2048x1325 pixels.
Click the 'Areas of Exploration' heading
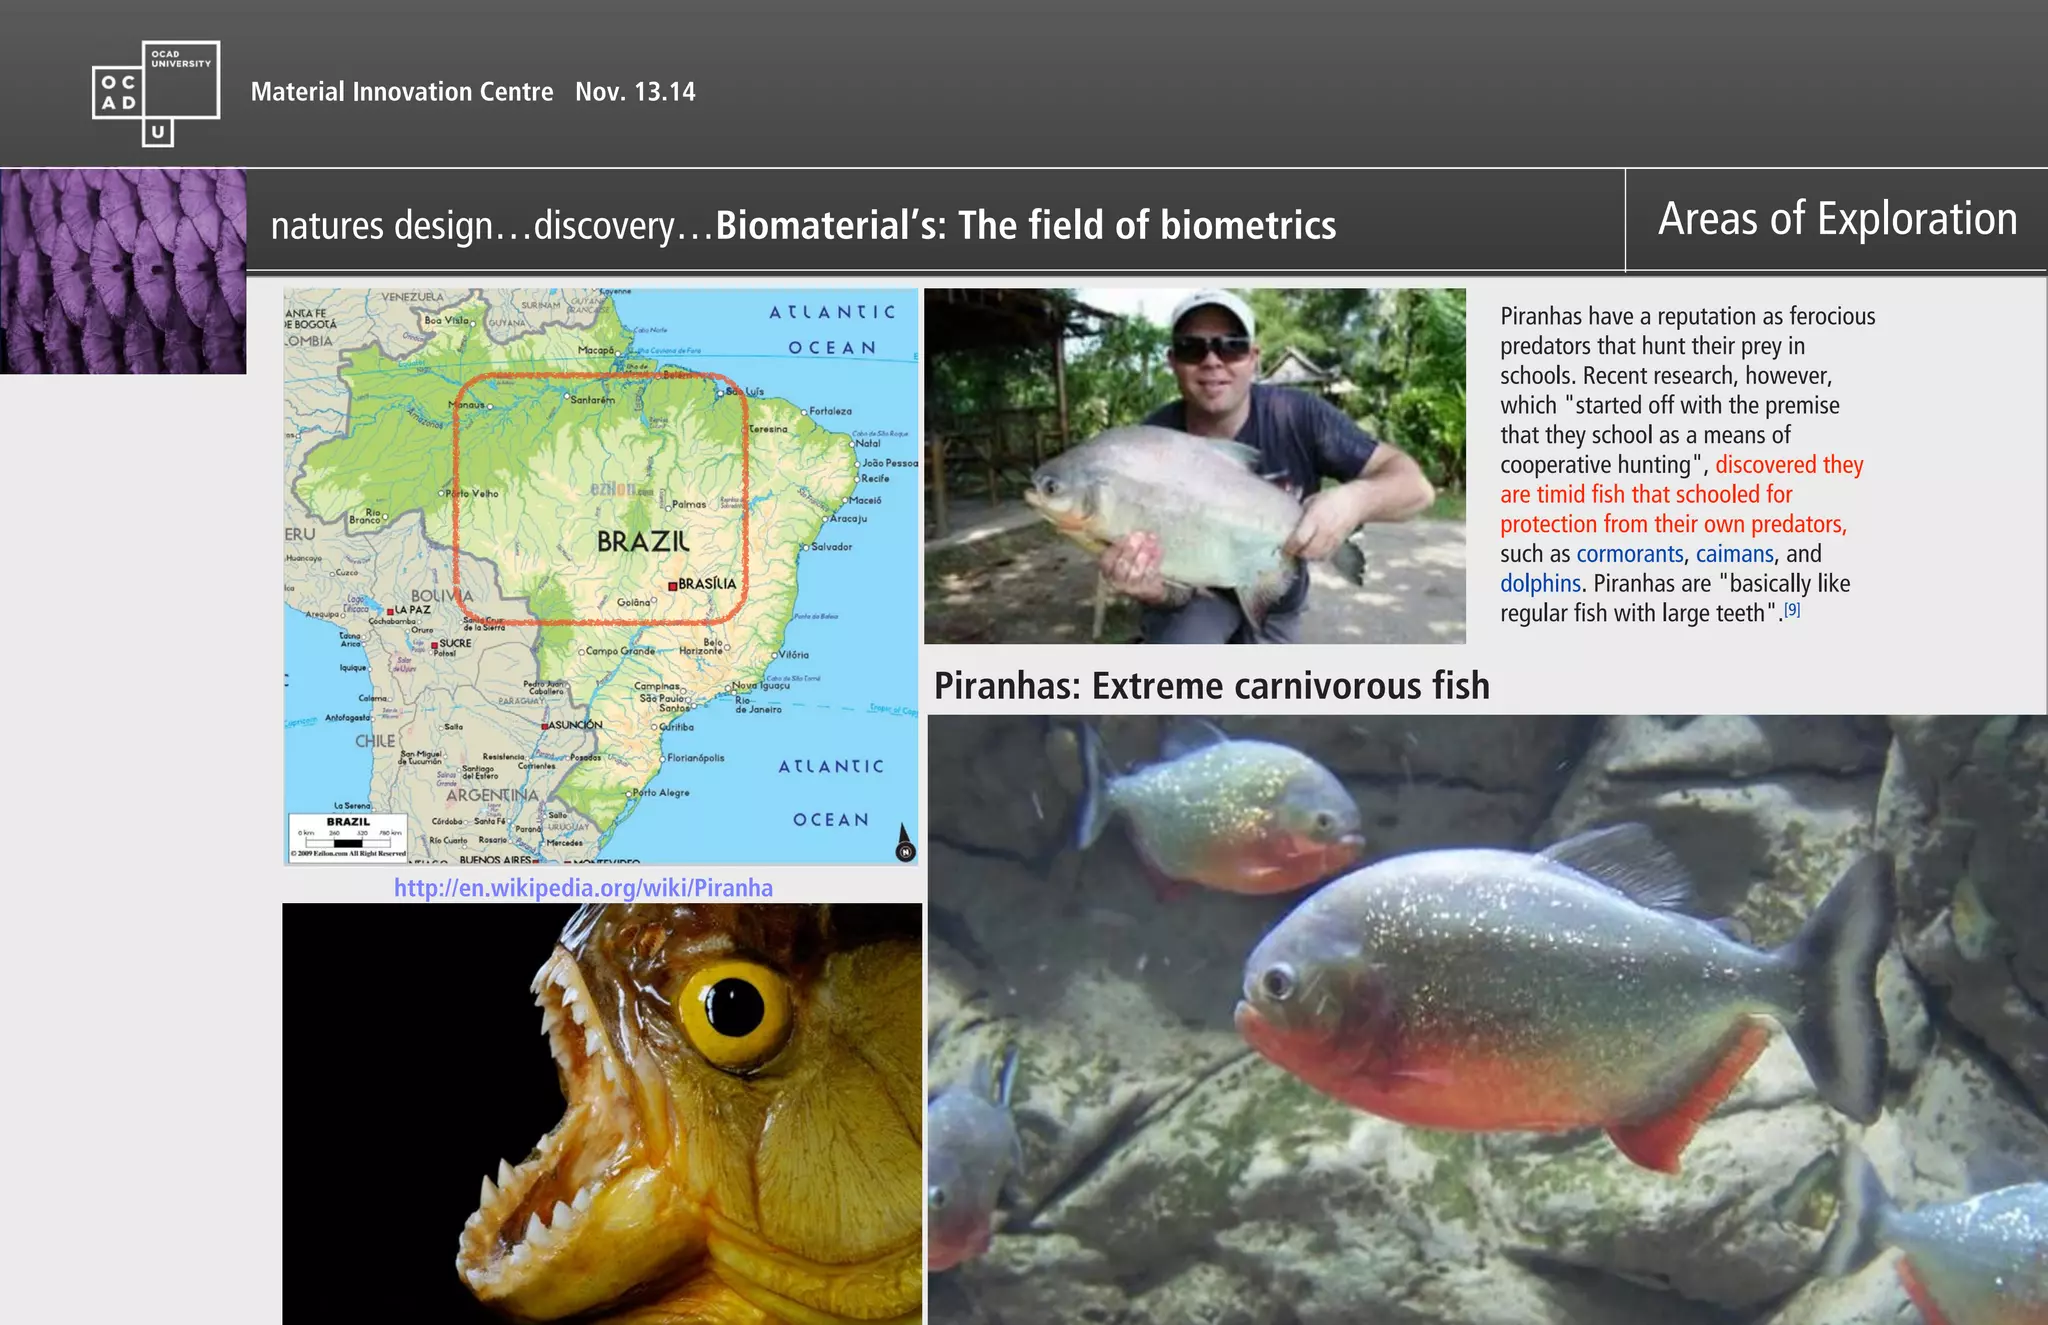1838,219
